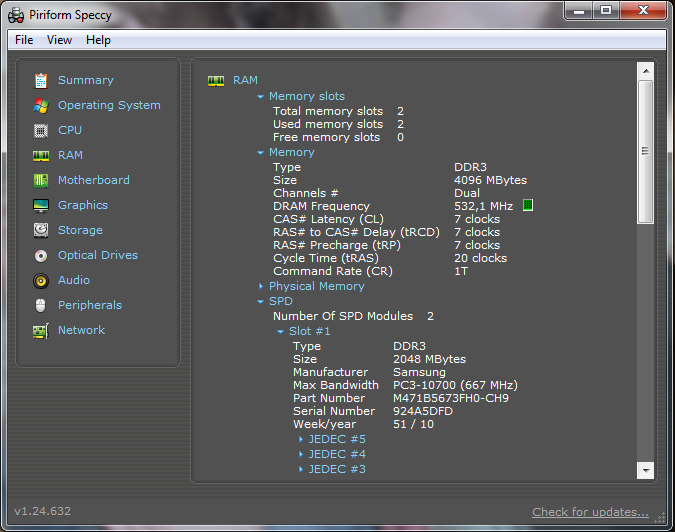Click the PC3-10700 (667 MHz) bandwidth value
This screenshot has height=532, width=675.
(455, 385)
